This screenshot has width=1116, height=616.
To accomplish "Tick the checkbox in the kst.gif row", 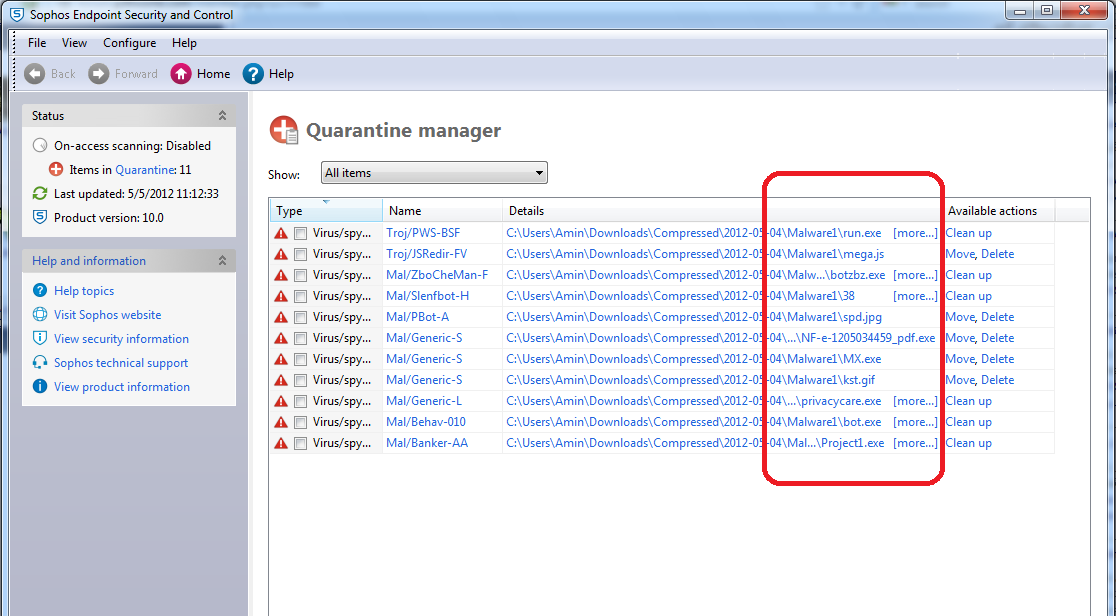I will pos(300,380).
